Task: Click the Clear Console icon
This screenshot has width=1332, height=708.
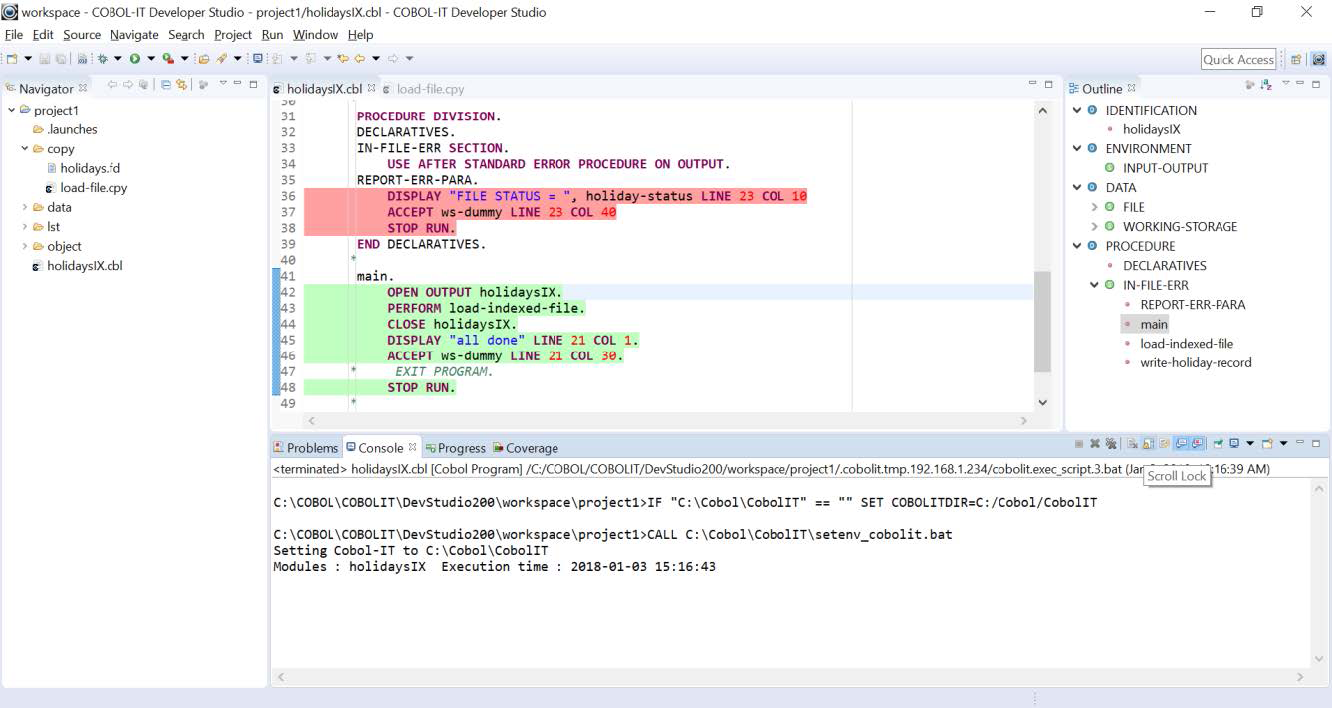Action: (1132, 444)
